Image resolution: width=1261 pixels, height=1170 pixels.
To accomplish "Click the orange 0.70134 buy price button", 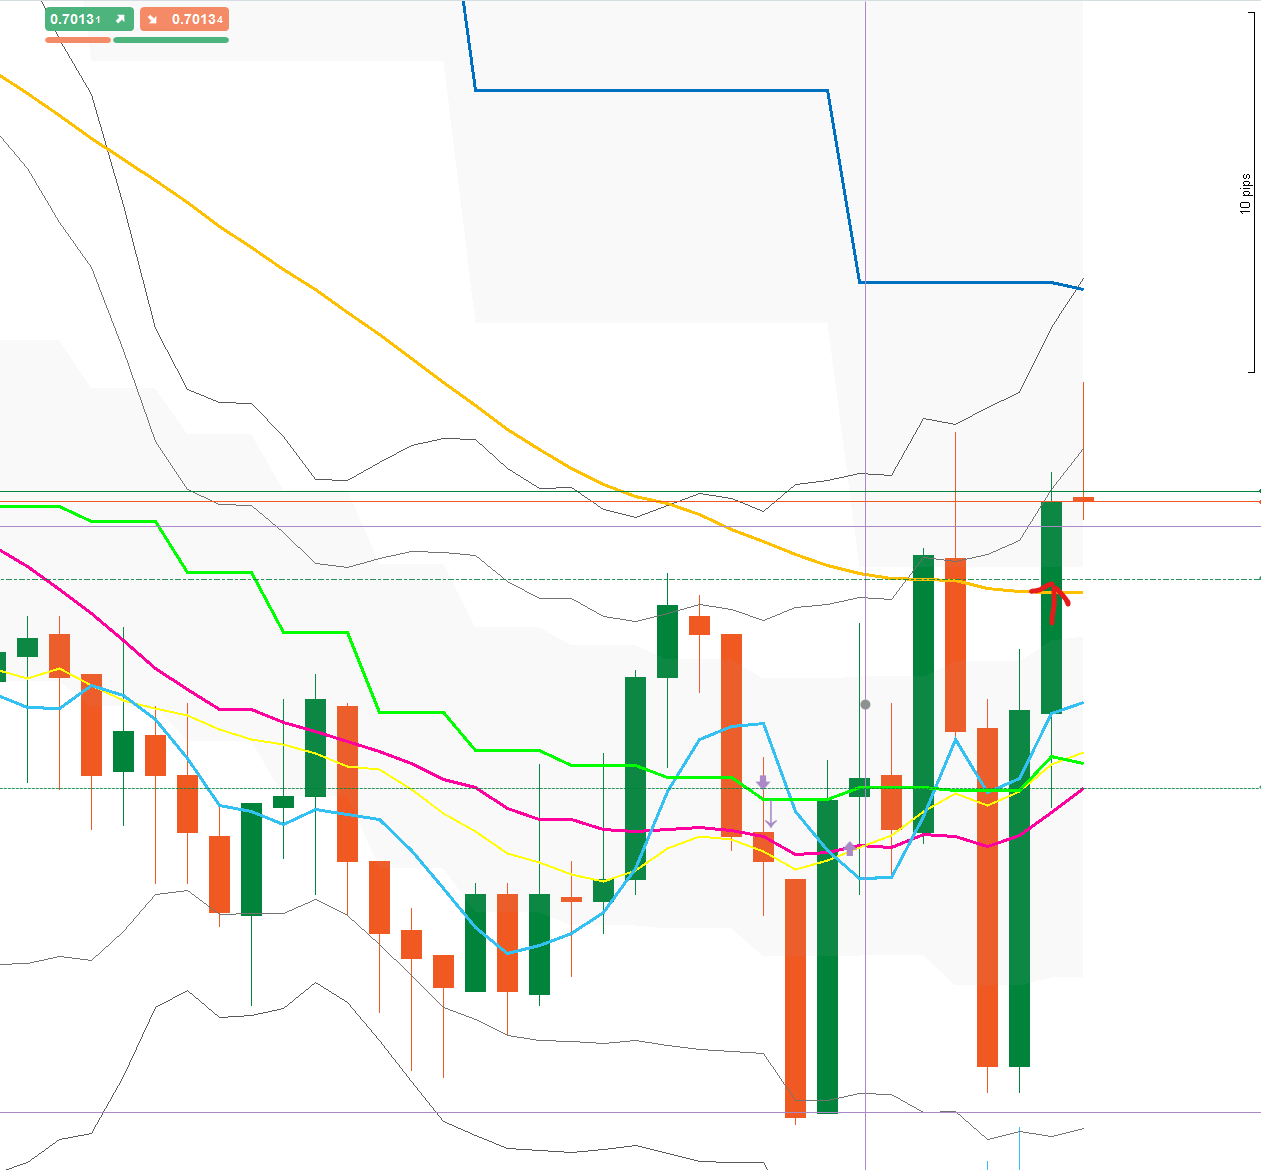I will pos(184,19).
